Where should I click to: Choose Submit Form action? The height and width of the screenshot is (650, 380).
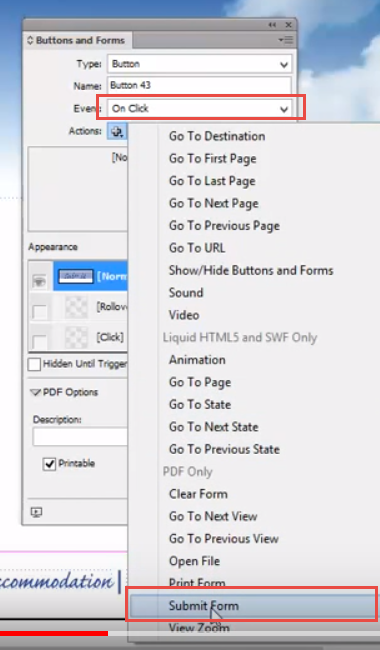[254, 606]
